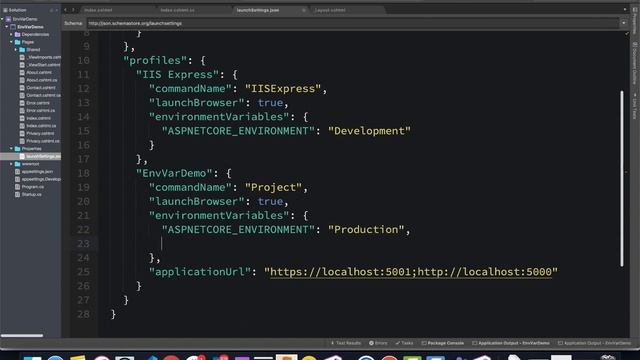The width and height of the screenshot is (640, 360).
Task: Open the Schema URL dropdown arrow
Action: (x=624, y=23)
